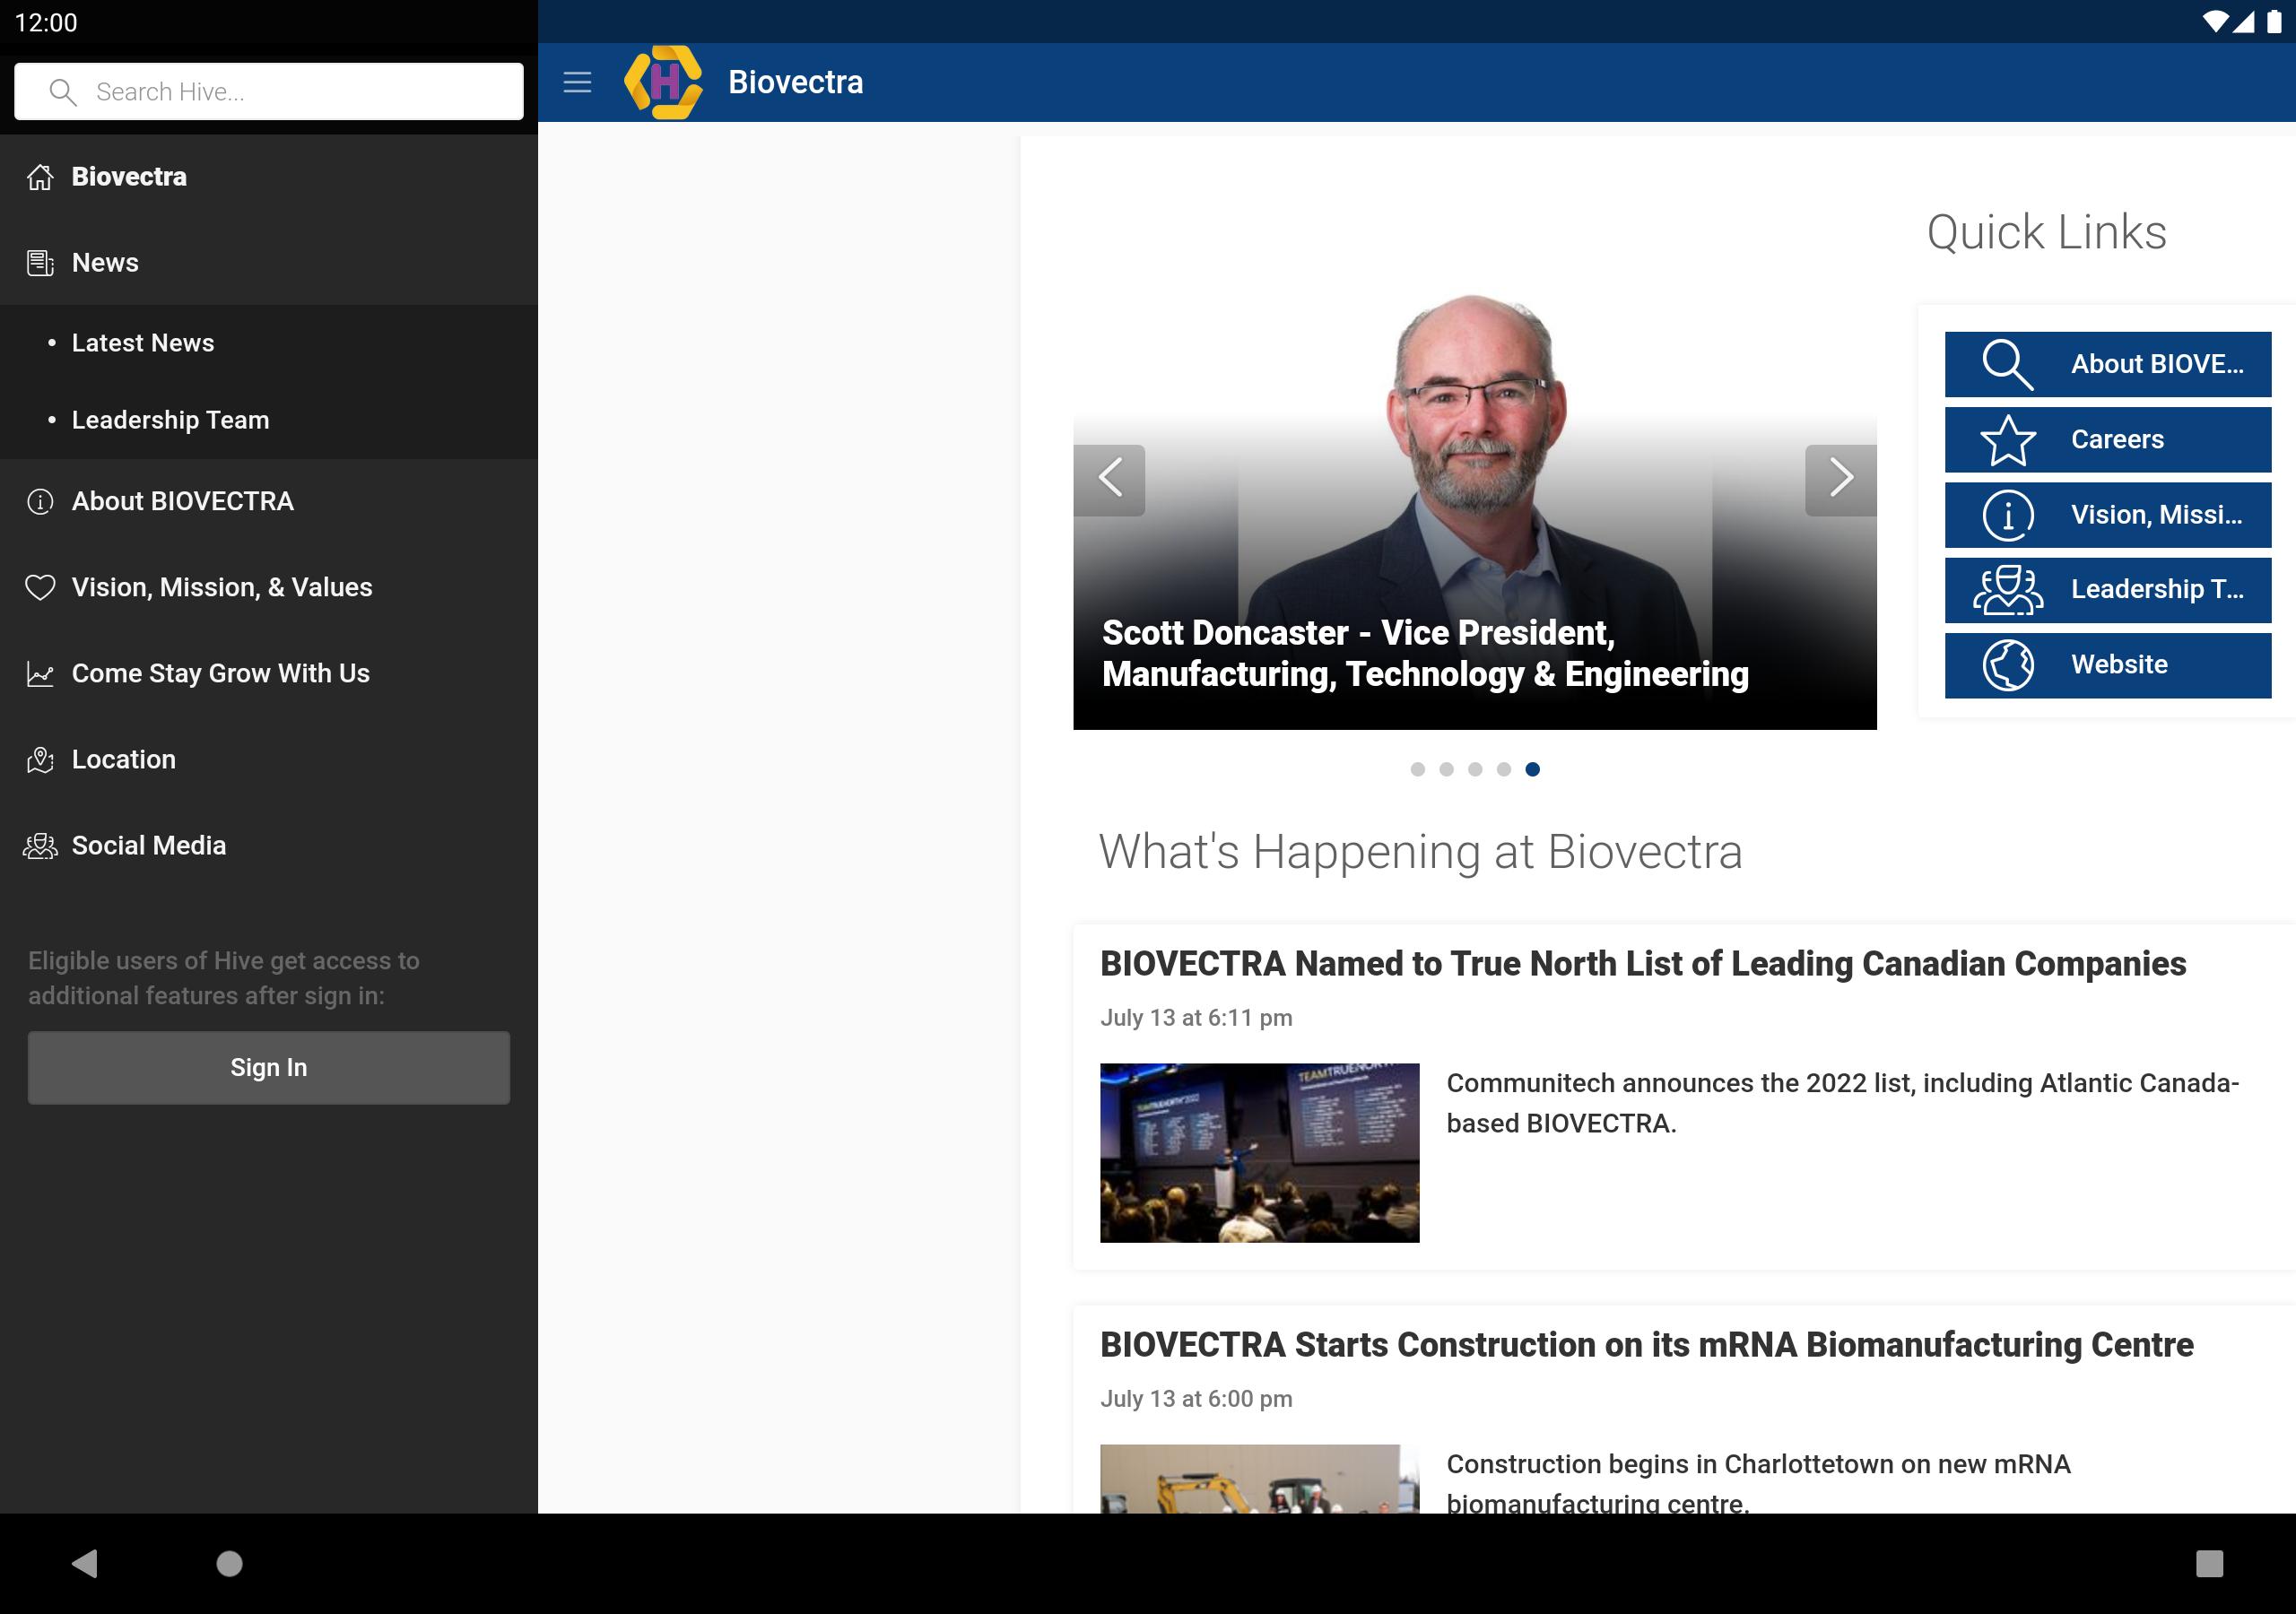Show previous carousel slide arrow
This screenshot has width=2296, height=1614.
click(x=1109, y=480)
